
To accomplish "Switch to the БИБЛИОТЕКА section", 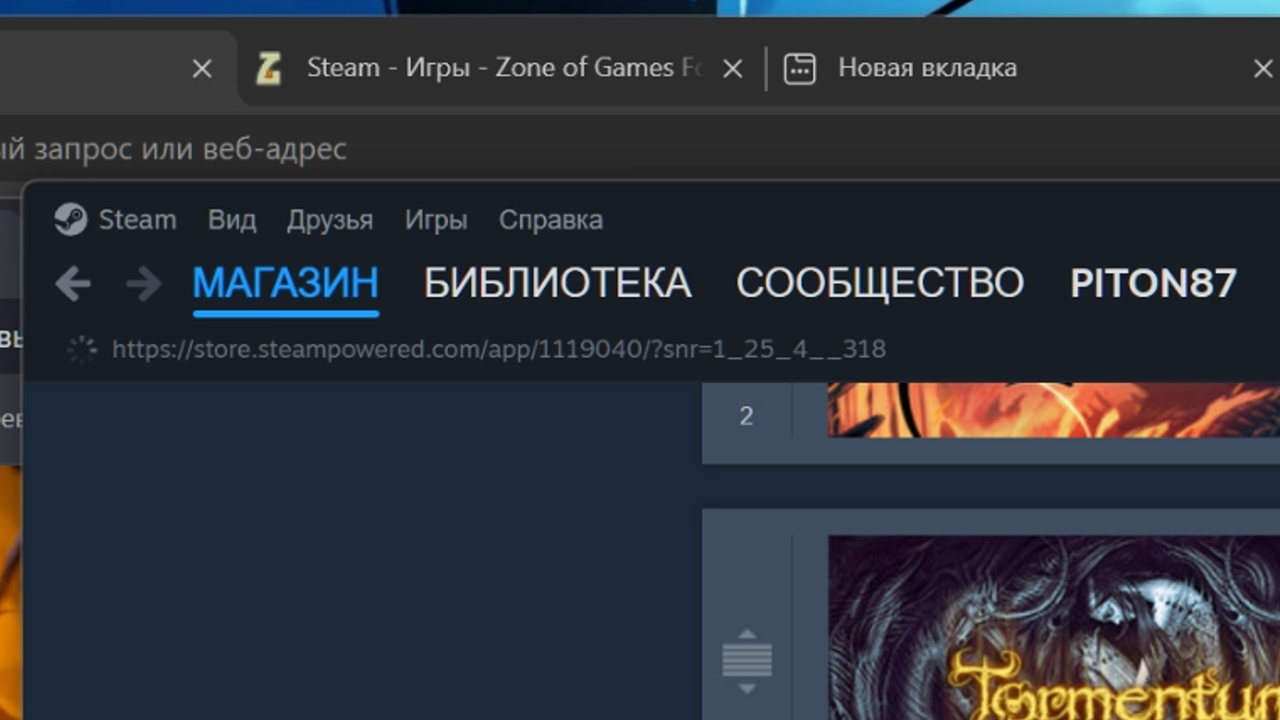I will [x=557, y=284].
